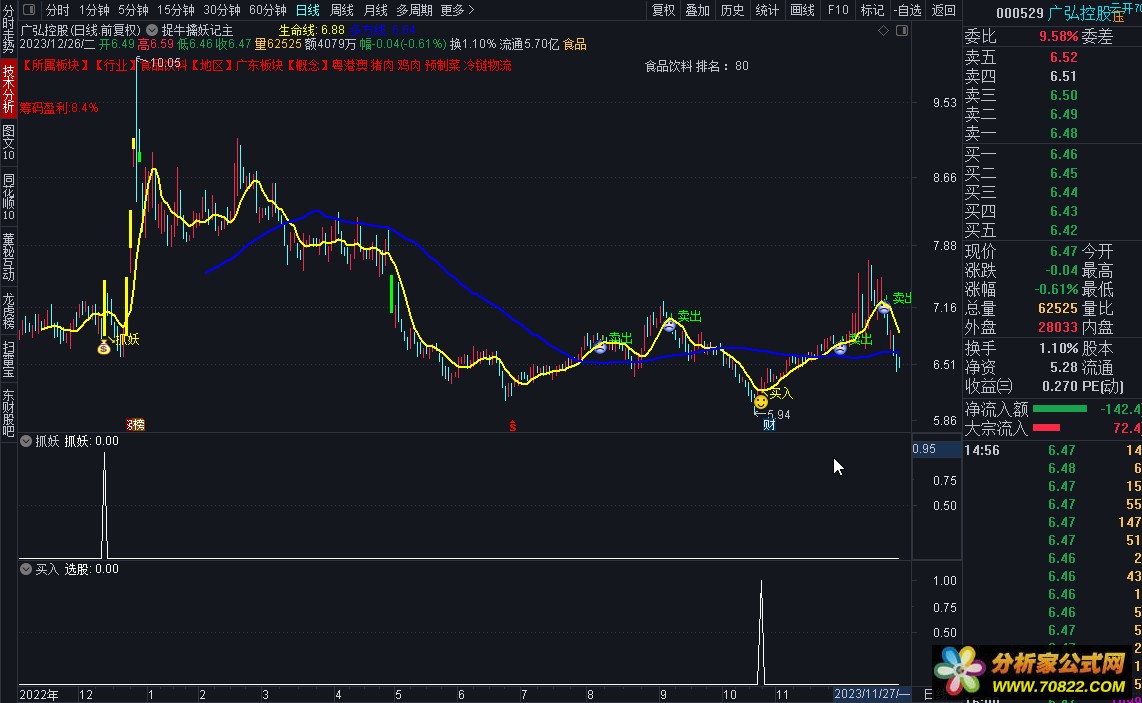The width and height of the screenshot is (1142, 703).
Task: Select the 15分钟 period
Action: [x=176, y=9]
